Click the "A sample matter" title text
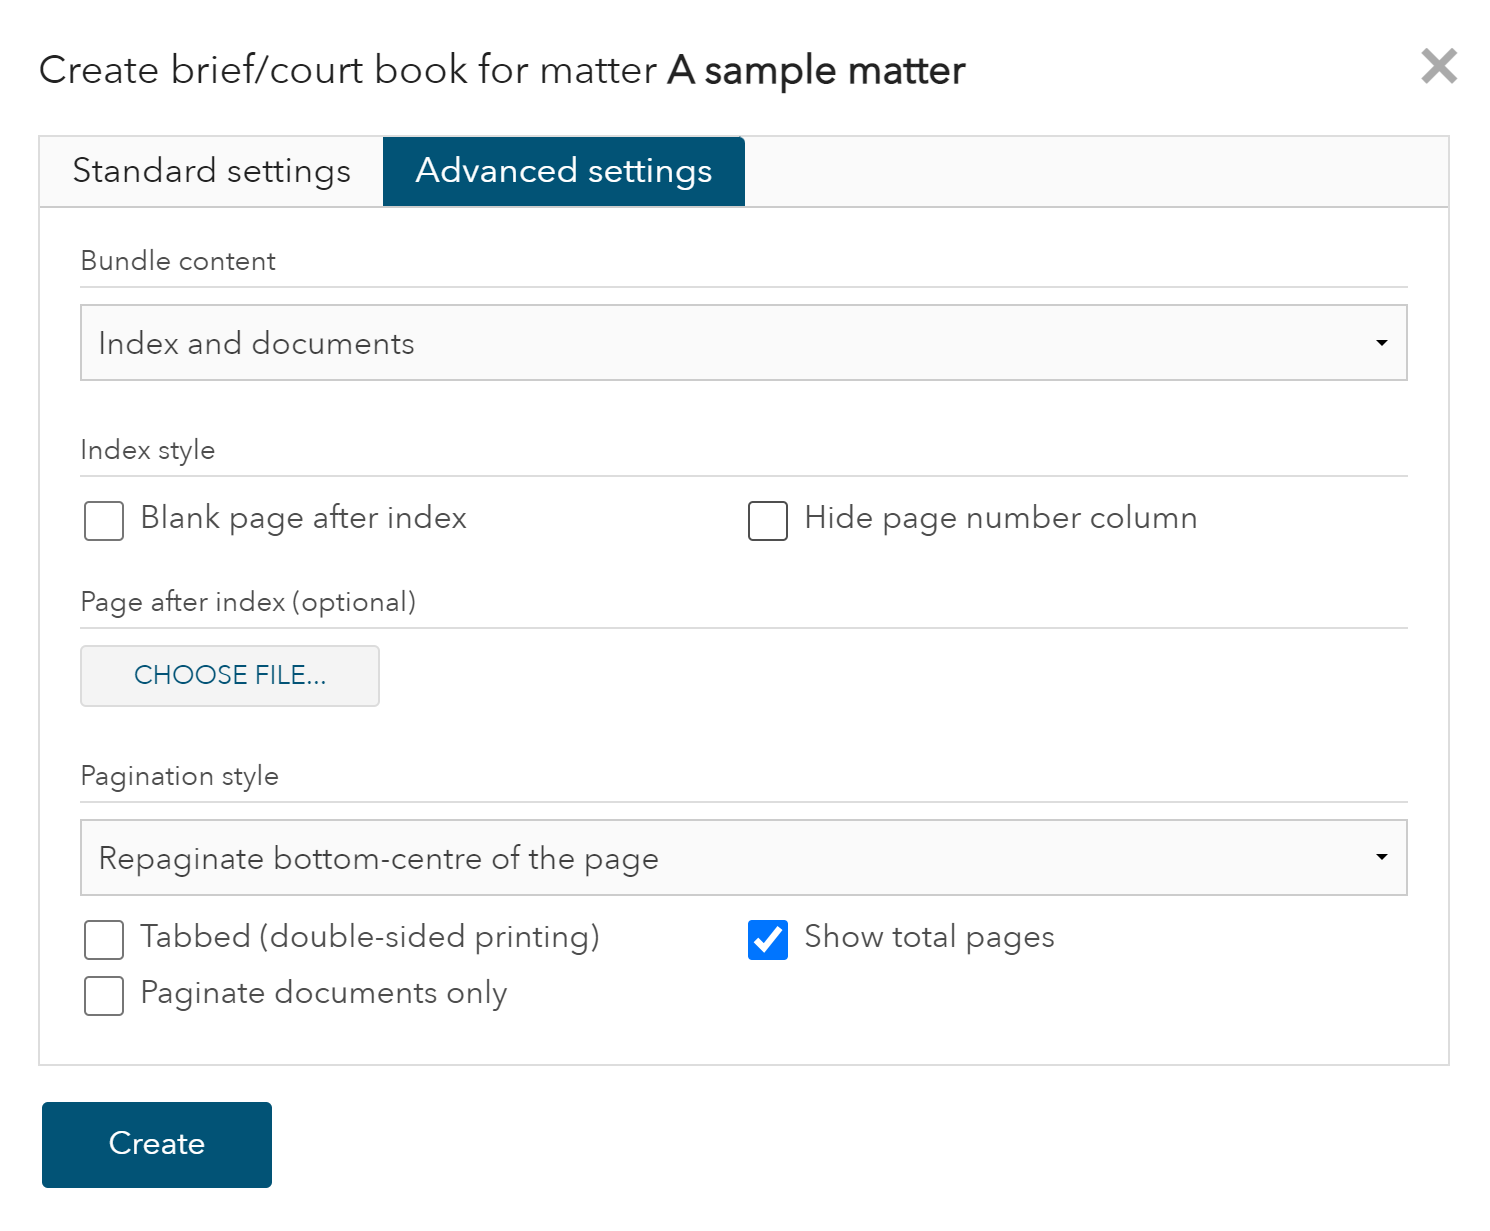 tap(816, 71)
